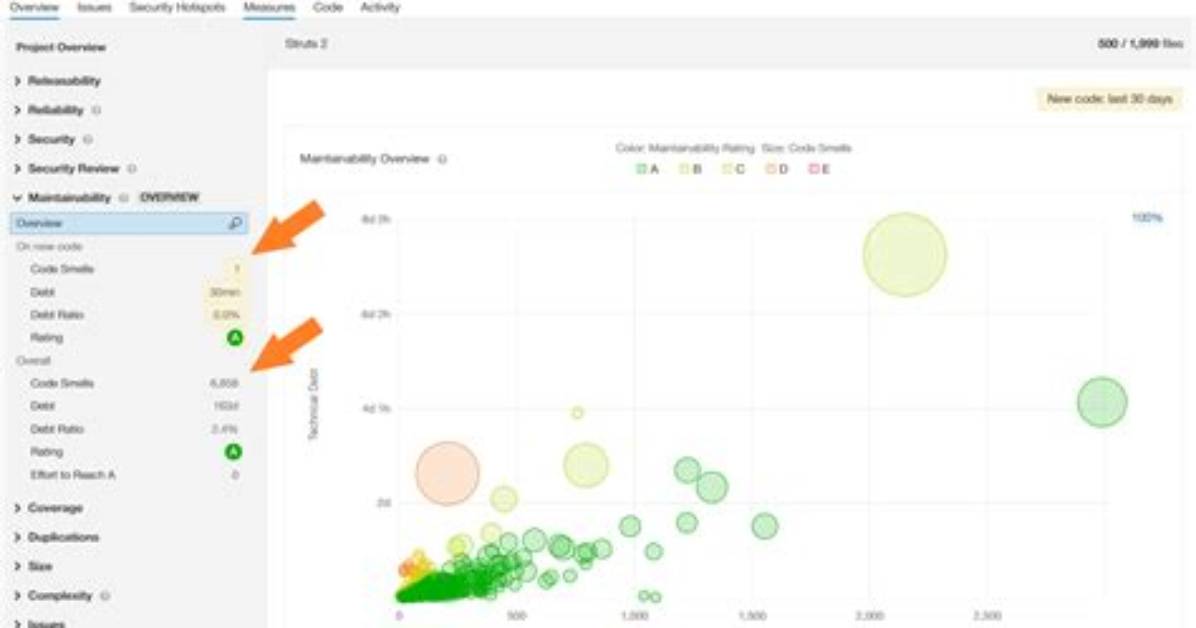The width and height of the screenshot is (1196, 628).
Task: Click the info icon beside Maintainability in sidebar
Action: (x=124, y=198)
